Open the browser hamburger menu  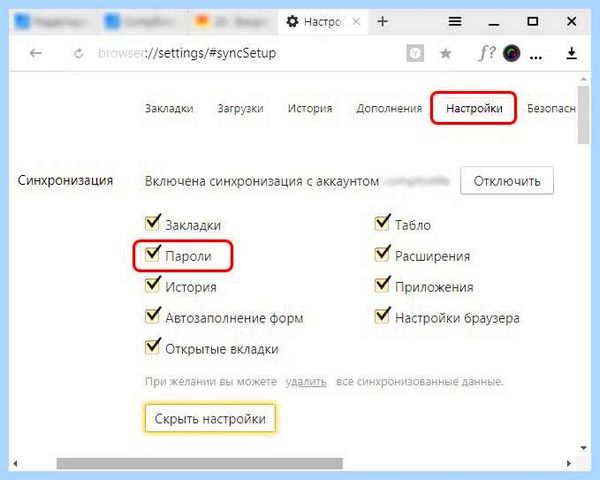point(455,21)
